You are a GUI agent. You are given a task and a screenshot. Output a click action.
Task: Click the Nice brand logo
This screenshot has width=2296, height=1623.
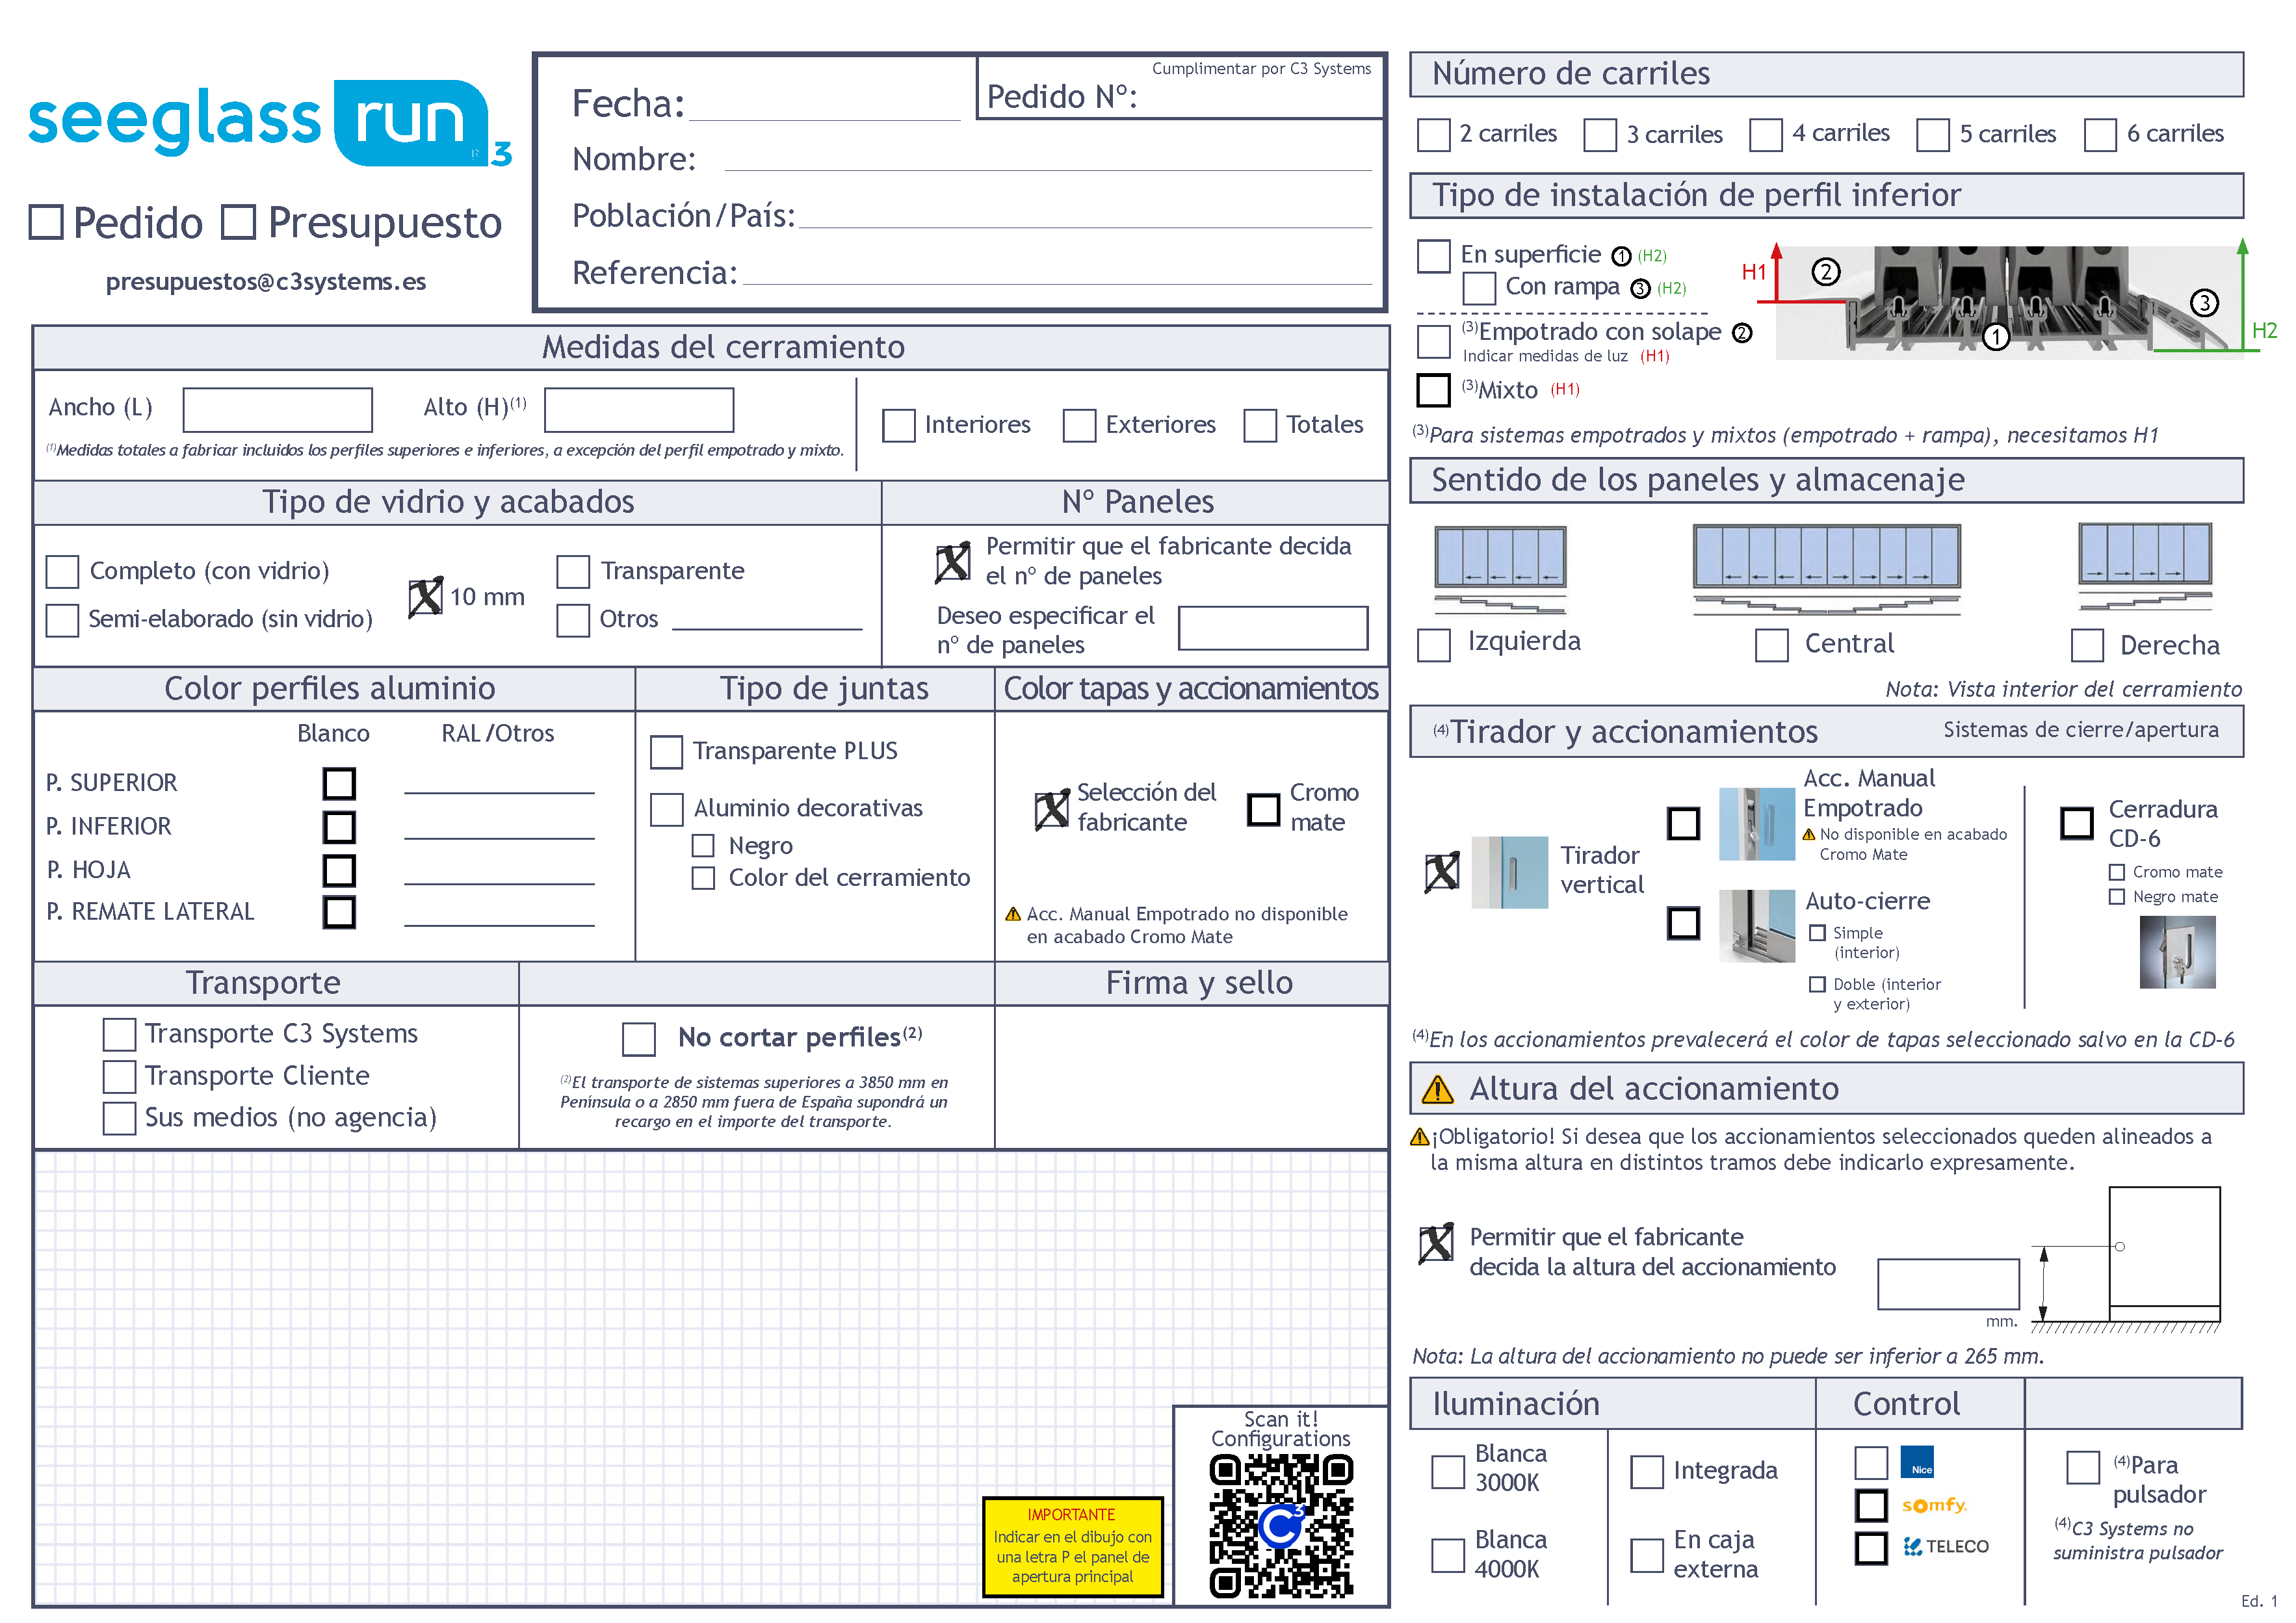click(1916, 1462)
